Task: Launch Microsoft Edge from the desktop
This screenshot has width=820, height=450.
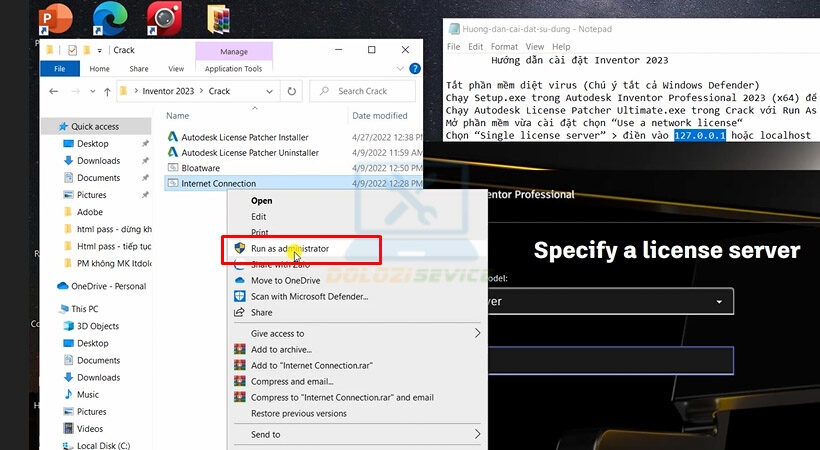Action: click(x=110, y=19)
